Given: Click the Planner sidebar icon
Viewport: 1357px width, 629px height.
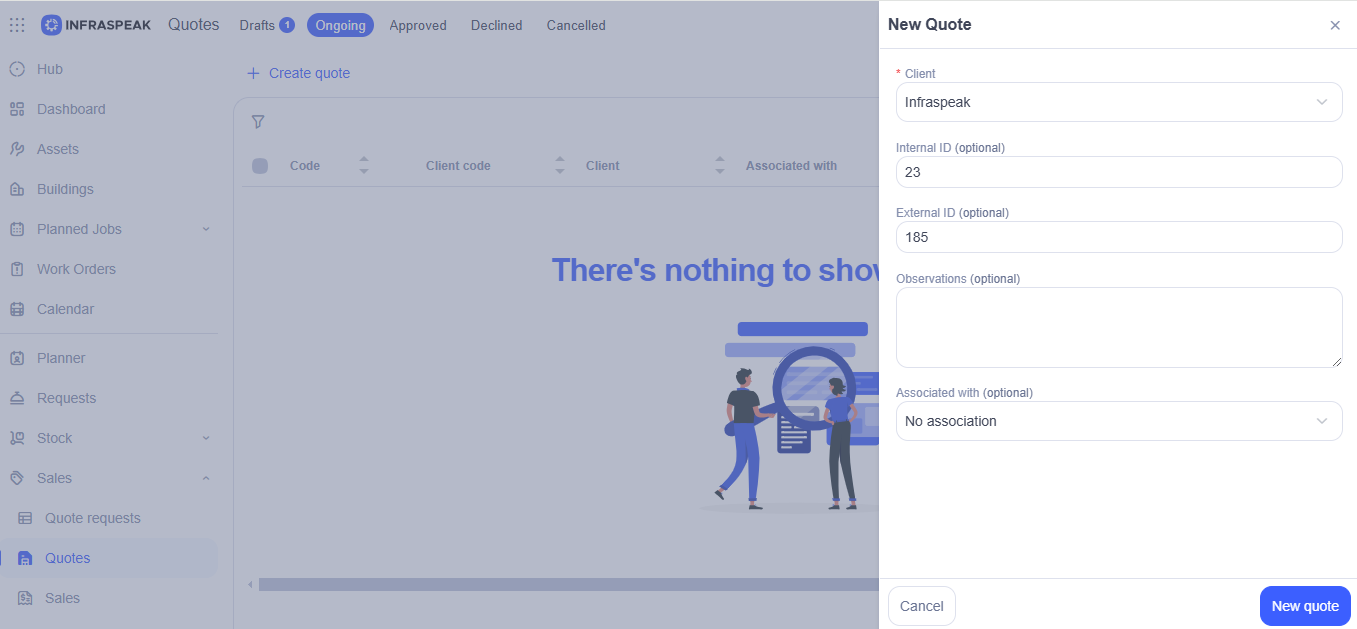Looking at the screenshot, I should [x=17, y=358].
